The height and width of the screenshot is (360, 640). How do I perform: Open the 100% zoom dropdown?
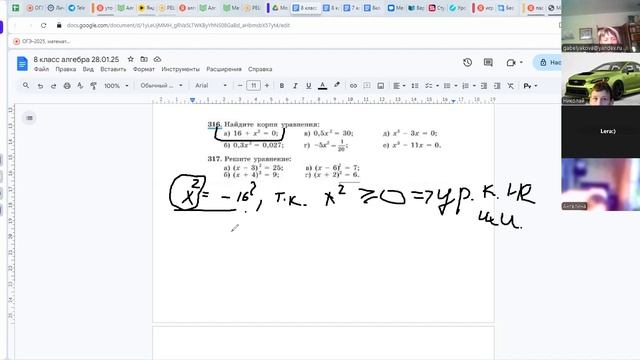click(x=116, y=86)
